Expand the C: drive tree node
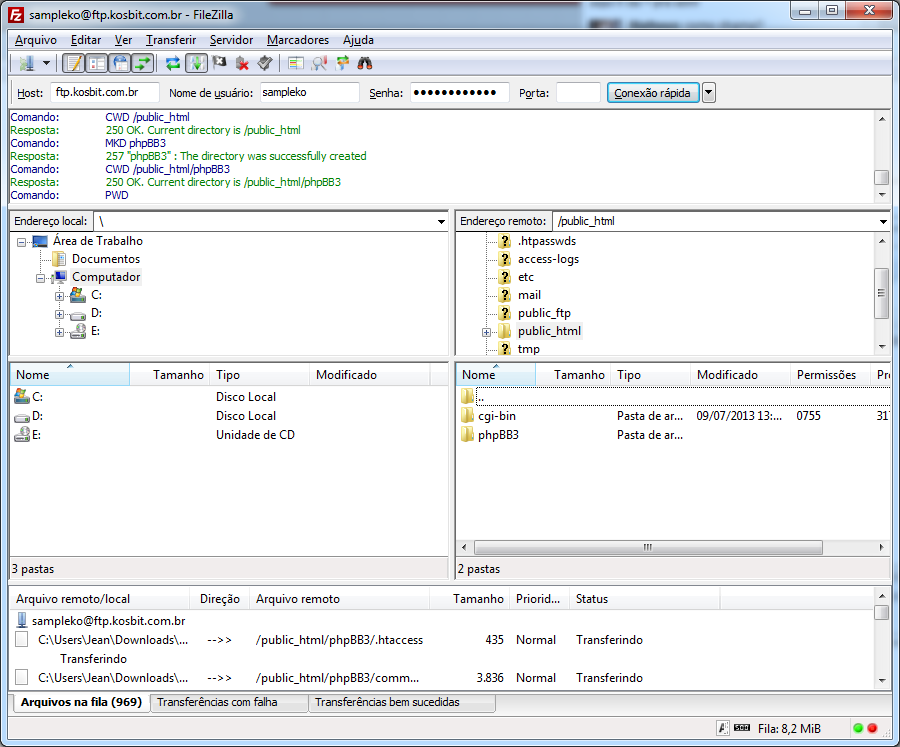The image size is (900, 747). click(x=59, y=296)
